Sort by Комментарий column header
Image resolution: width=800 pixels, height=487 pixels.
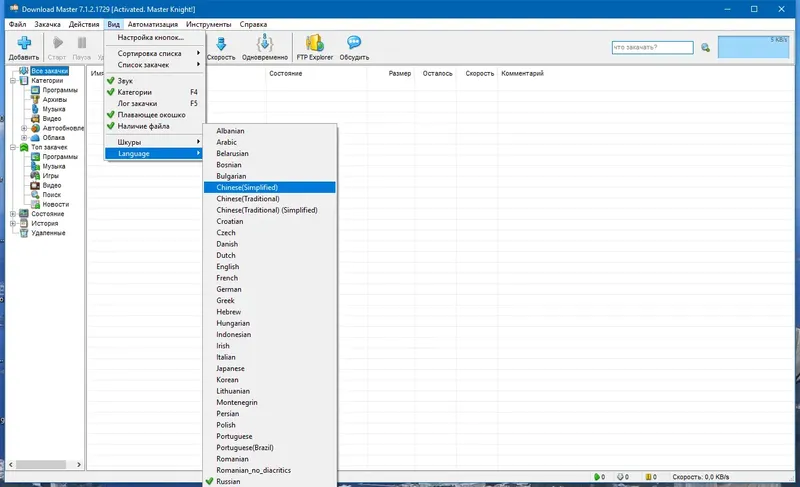click(x=522, y=73)
